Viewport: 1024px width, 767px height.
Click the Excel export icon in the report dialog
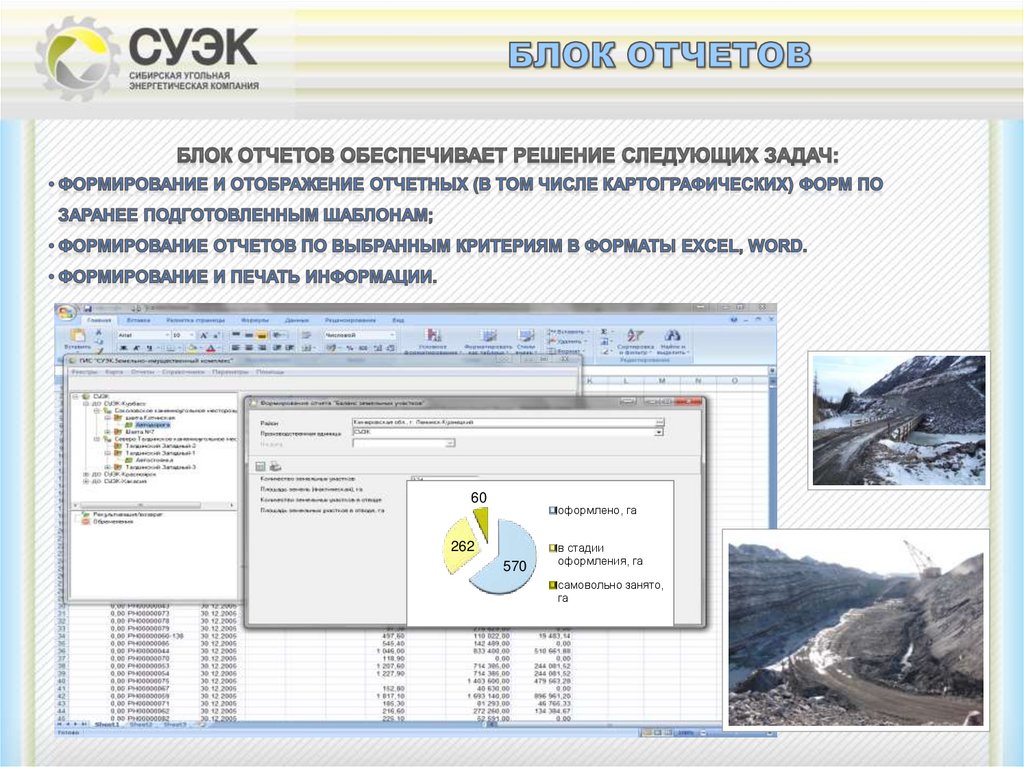[260, 466]
